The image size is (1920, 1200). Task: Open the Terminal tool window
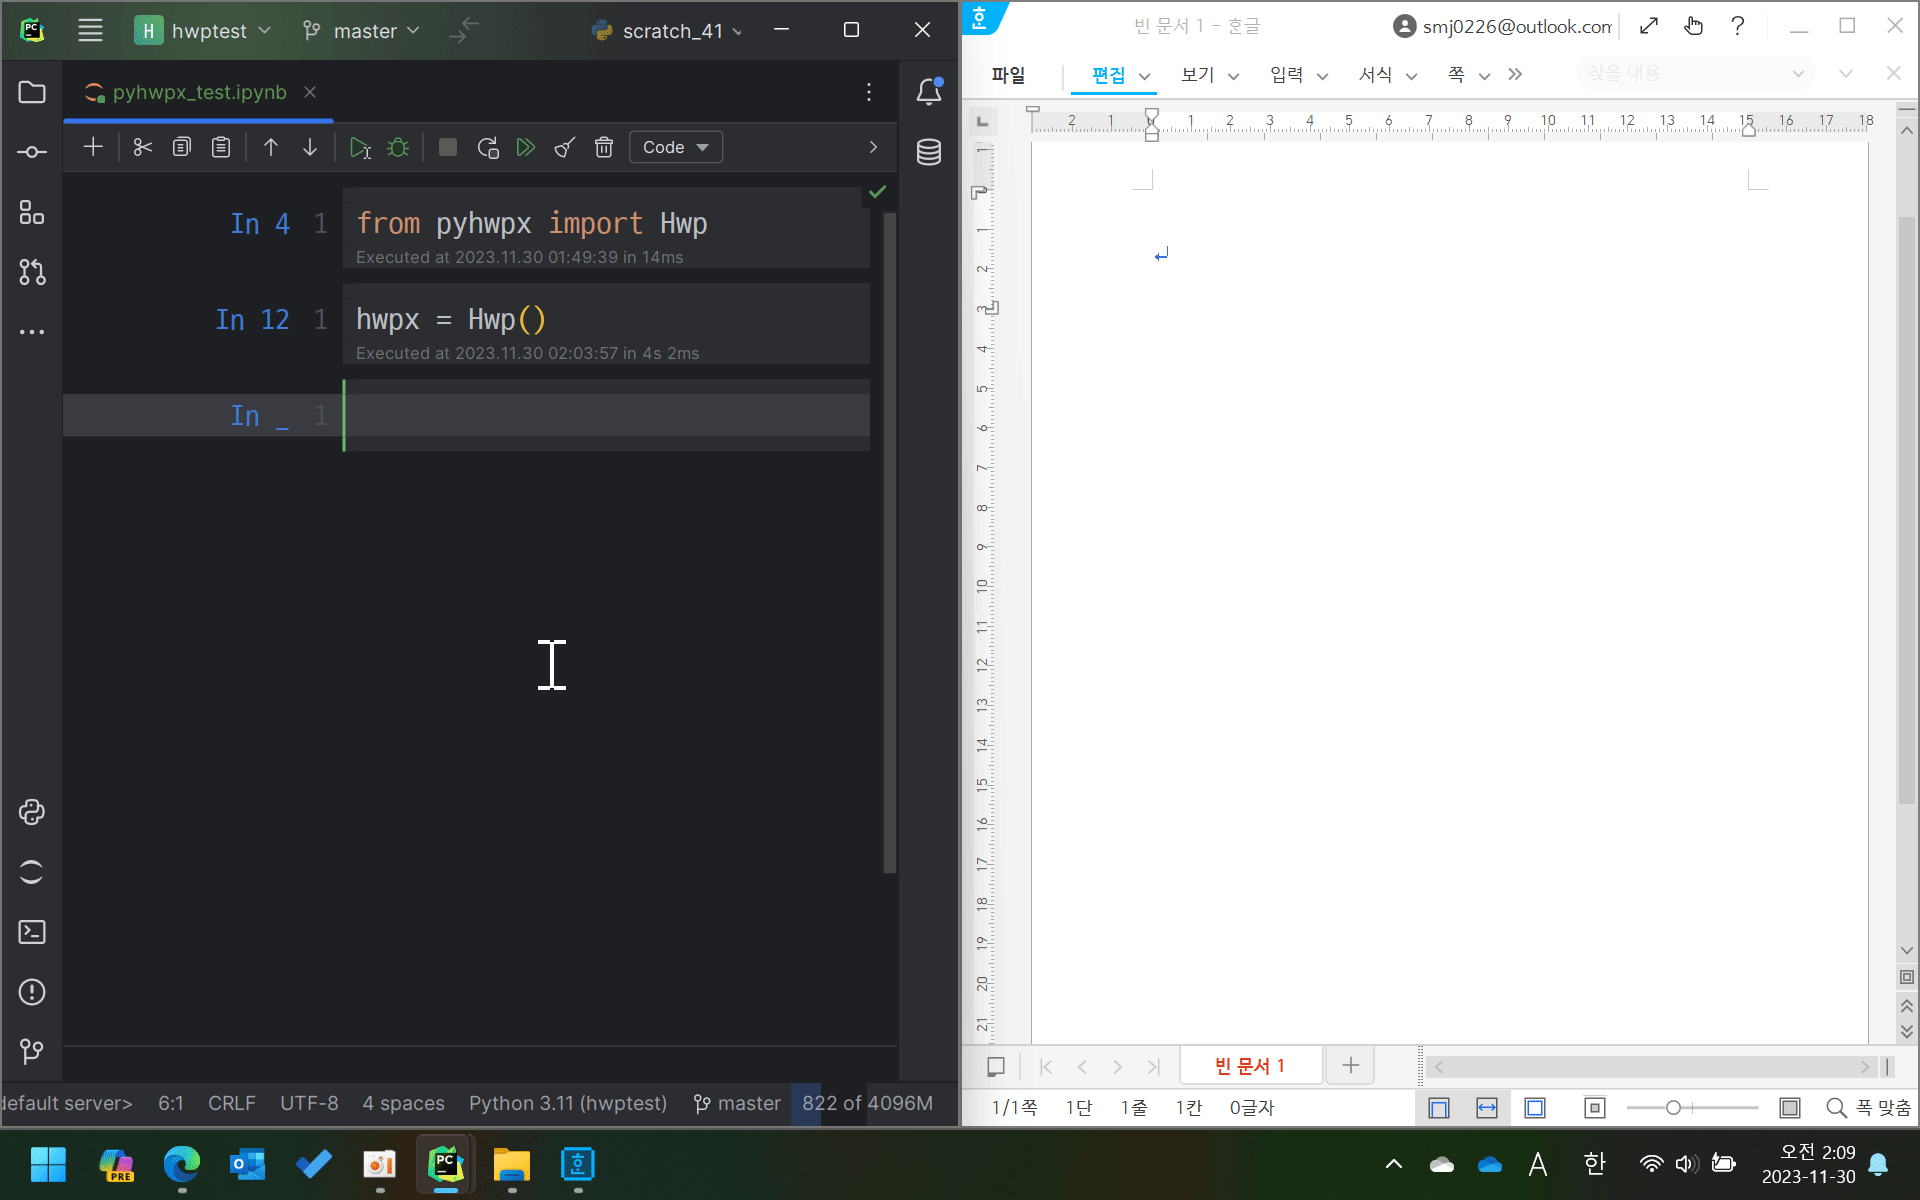tap(32, 932)
